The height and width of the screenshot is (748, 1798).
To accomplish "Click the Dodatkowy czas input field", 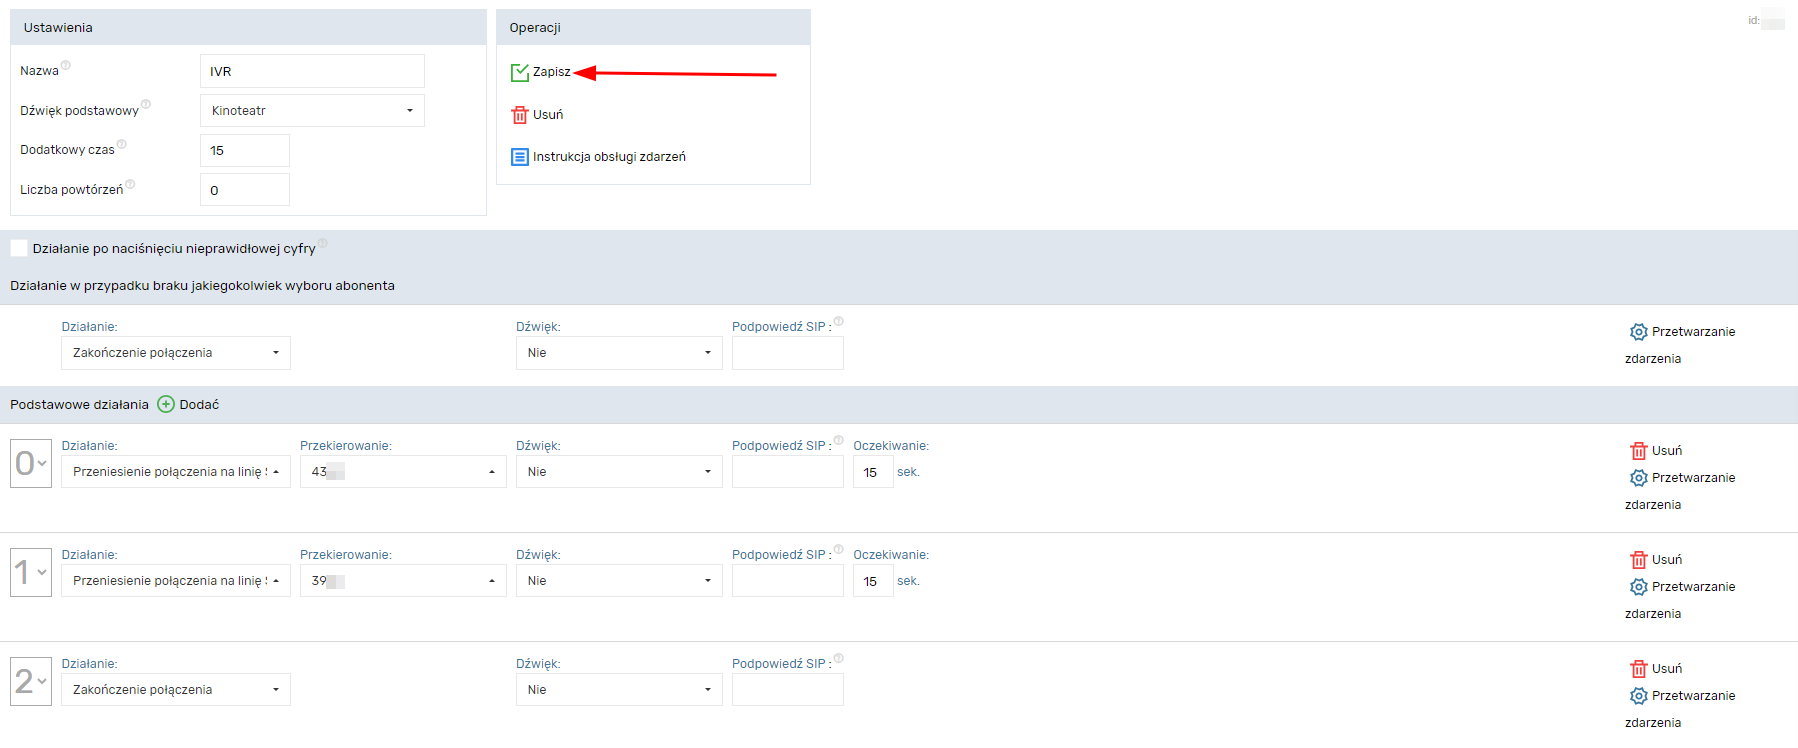I will 245,151.
